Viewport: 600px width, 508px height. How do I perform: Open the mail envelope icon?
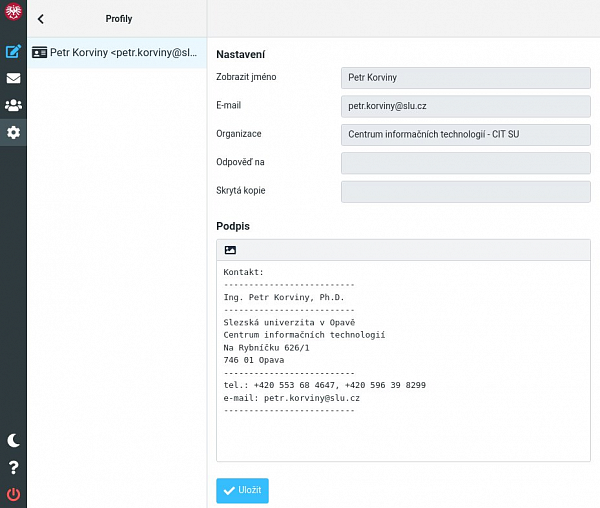coord(13,78)
